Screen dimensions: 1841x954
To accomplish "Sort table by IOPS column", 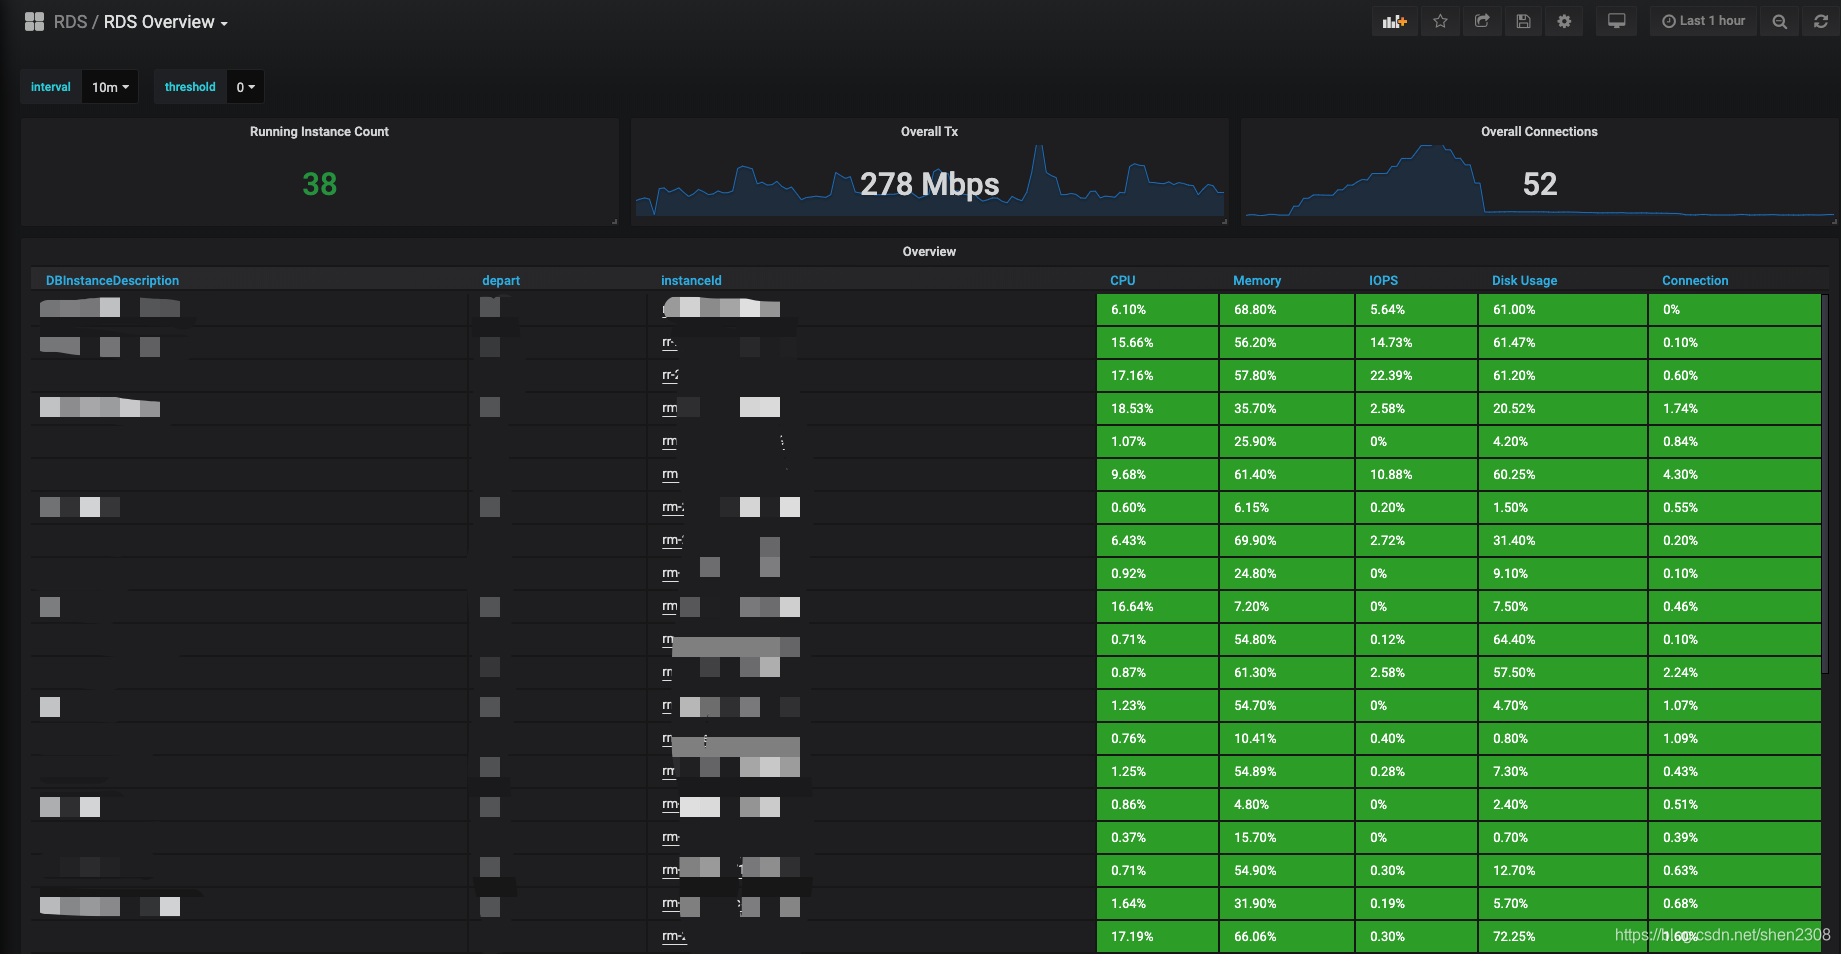I will tap(1383, 280).
